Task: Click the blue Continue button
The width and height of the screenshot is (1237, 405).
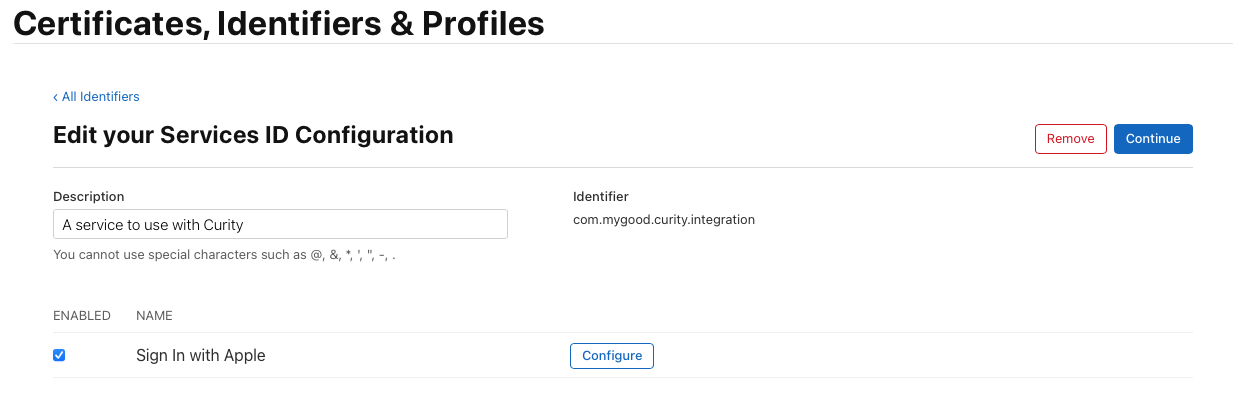Action: [x=1153, y=139]
